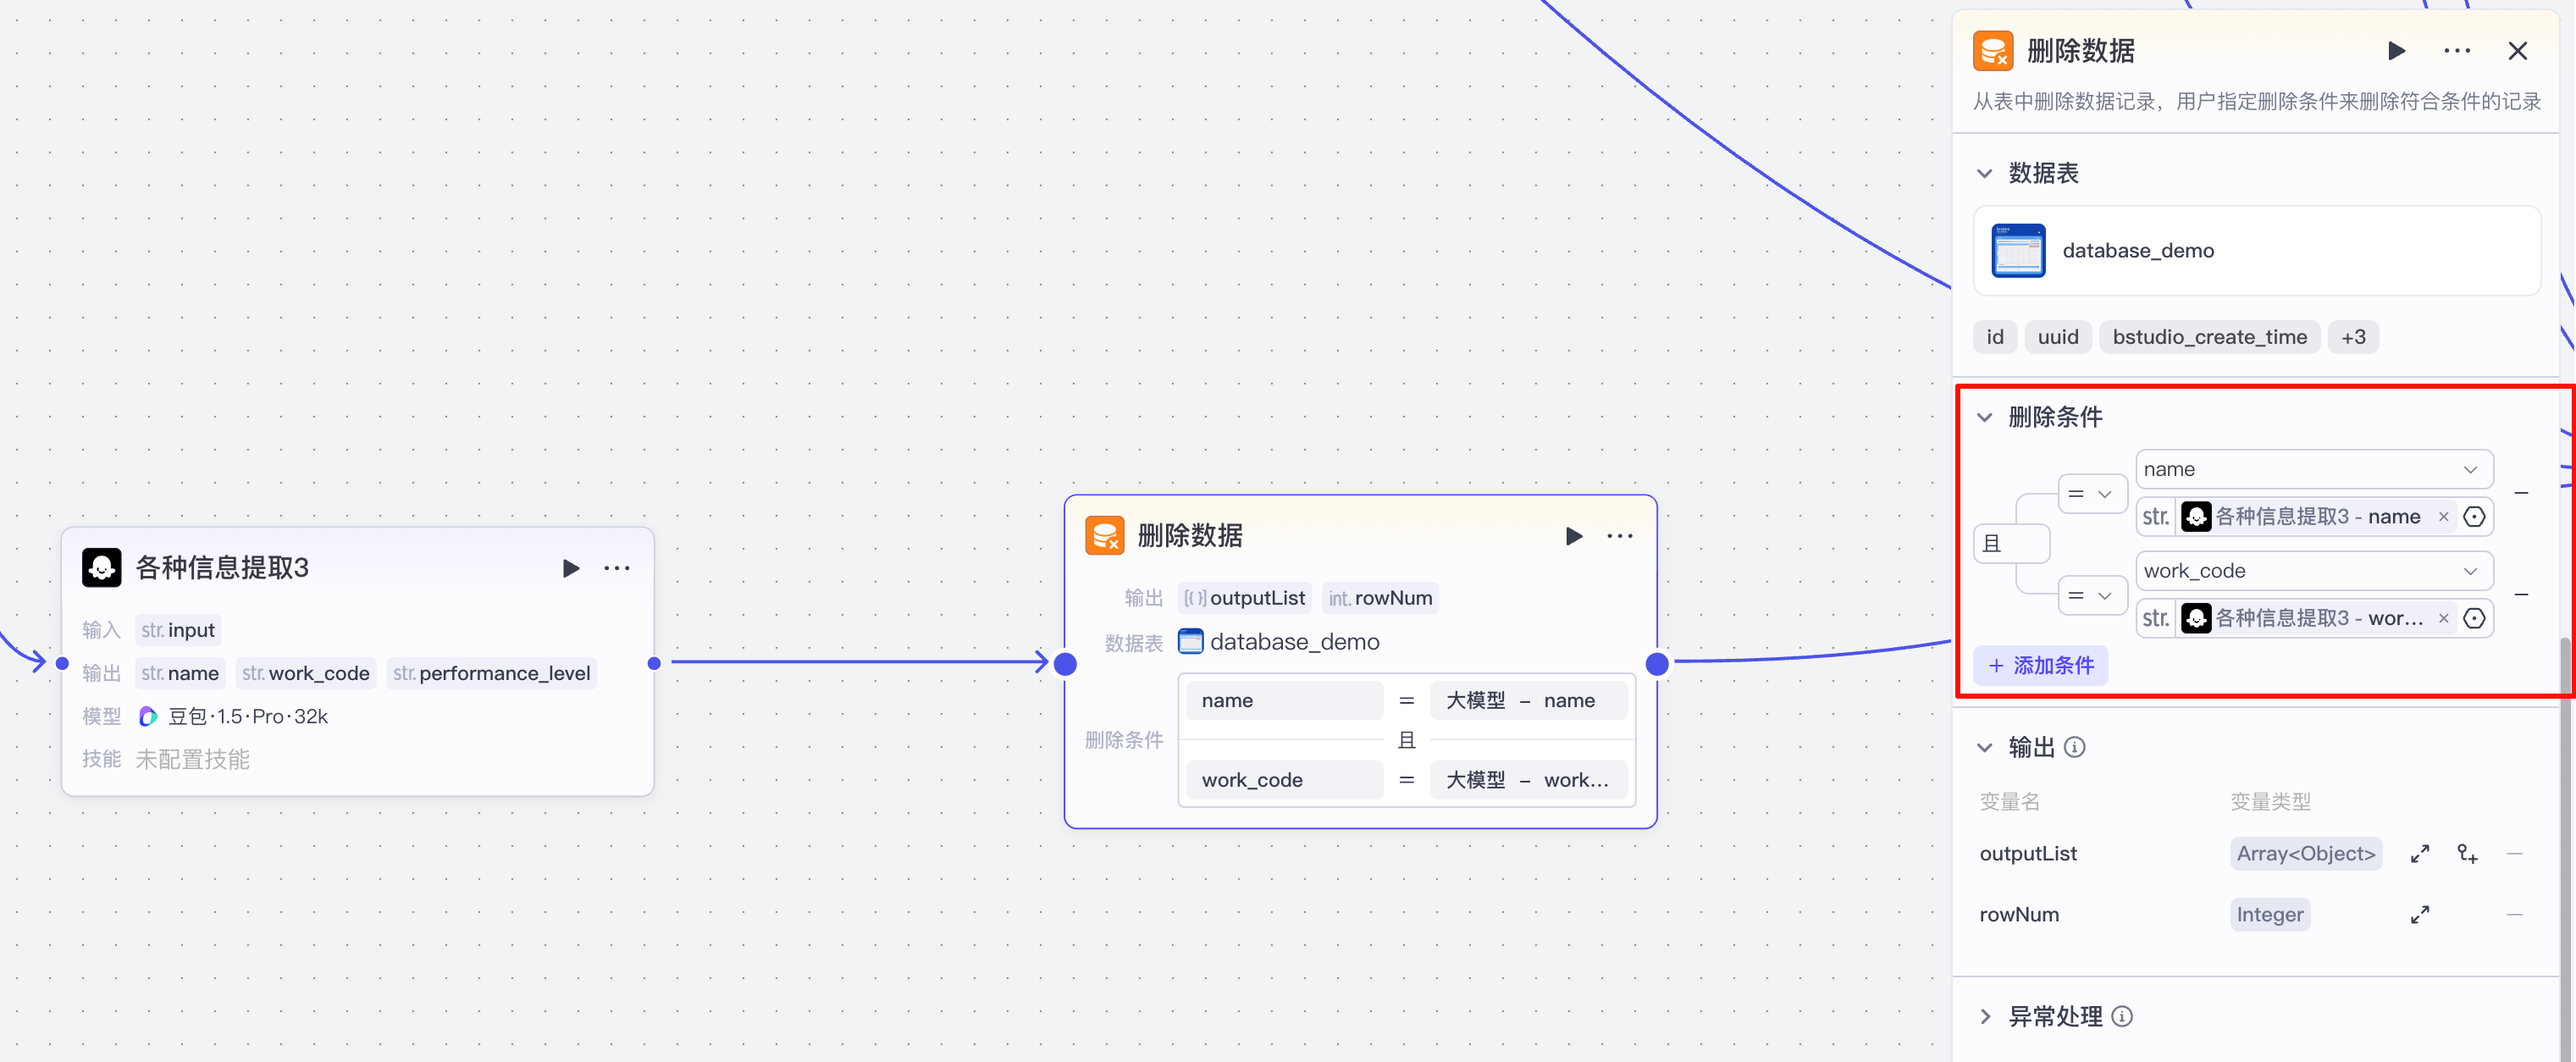Open more options on 各种信息提取3 node
2576x1062 pixels.
click(x=617, y=568)
